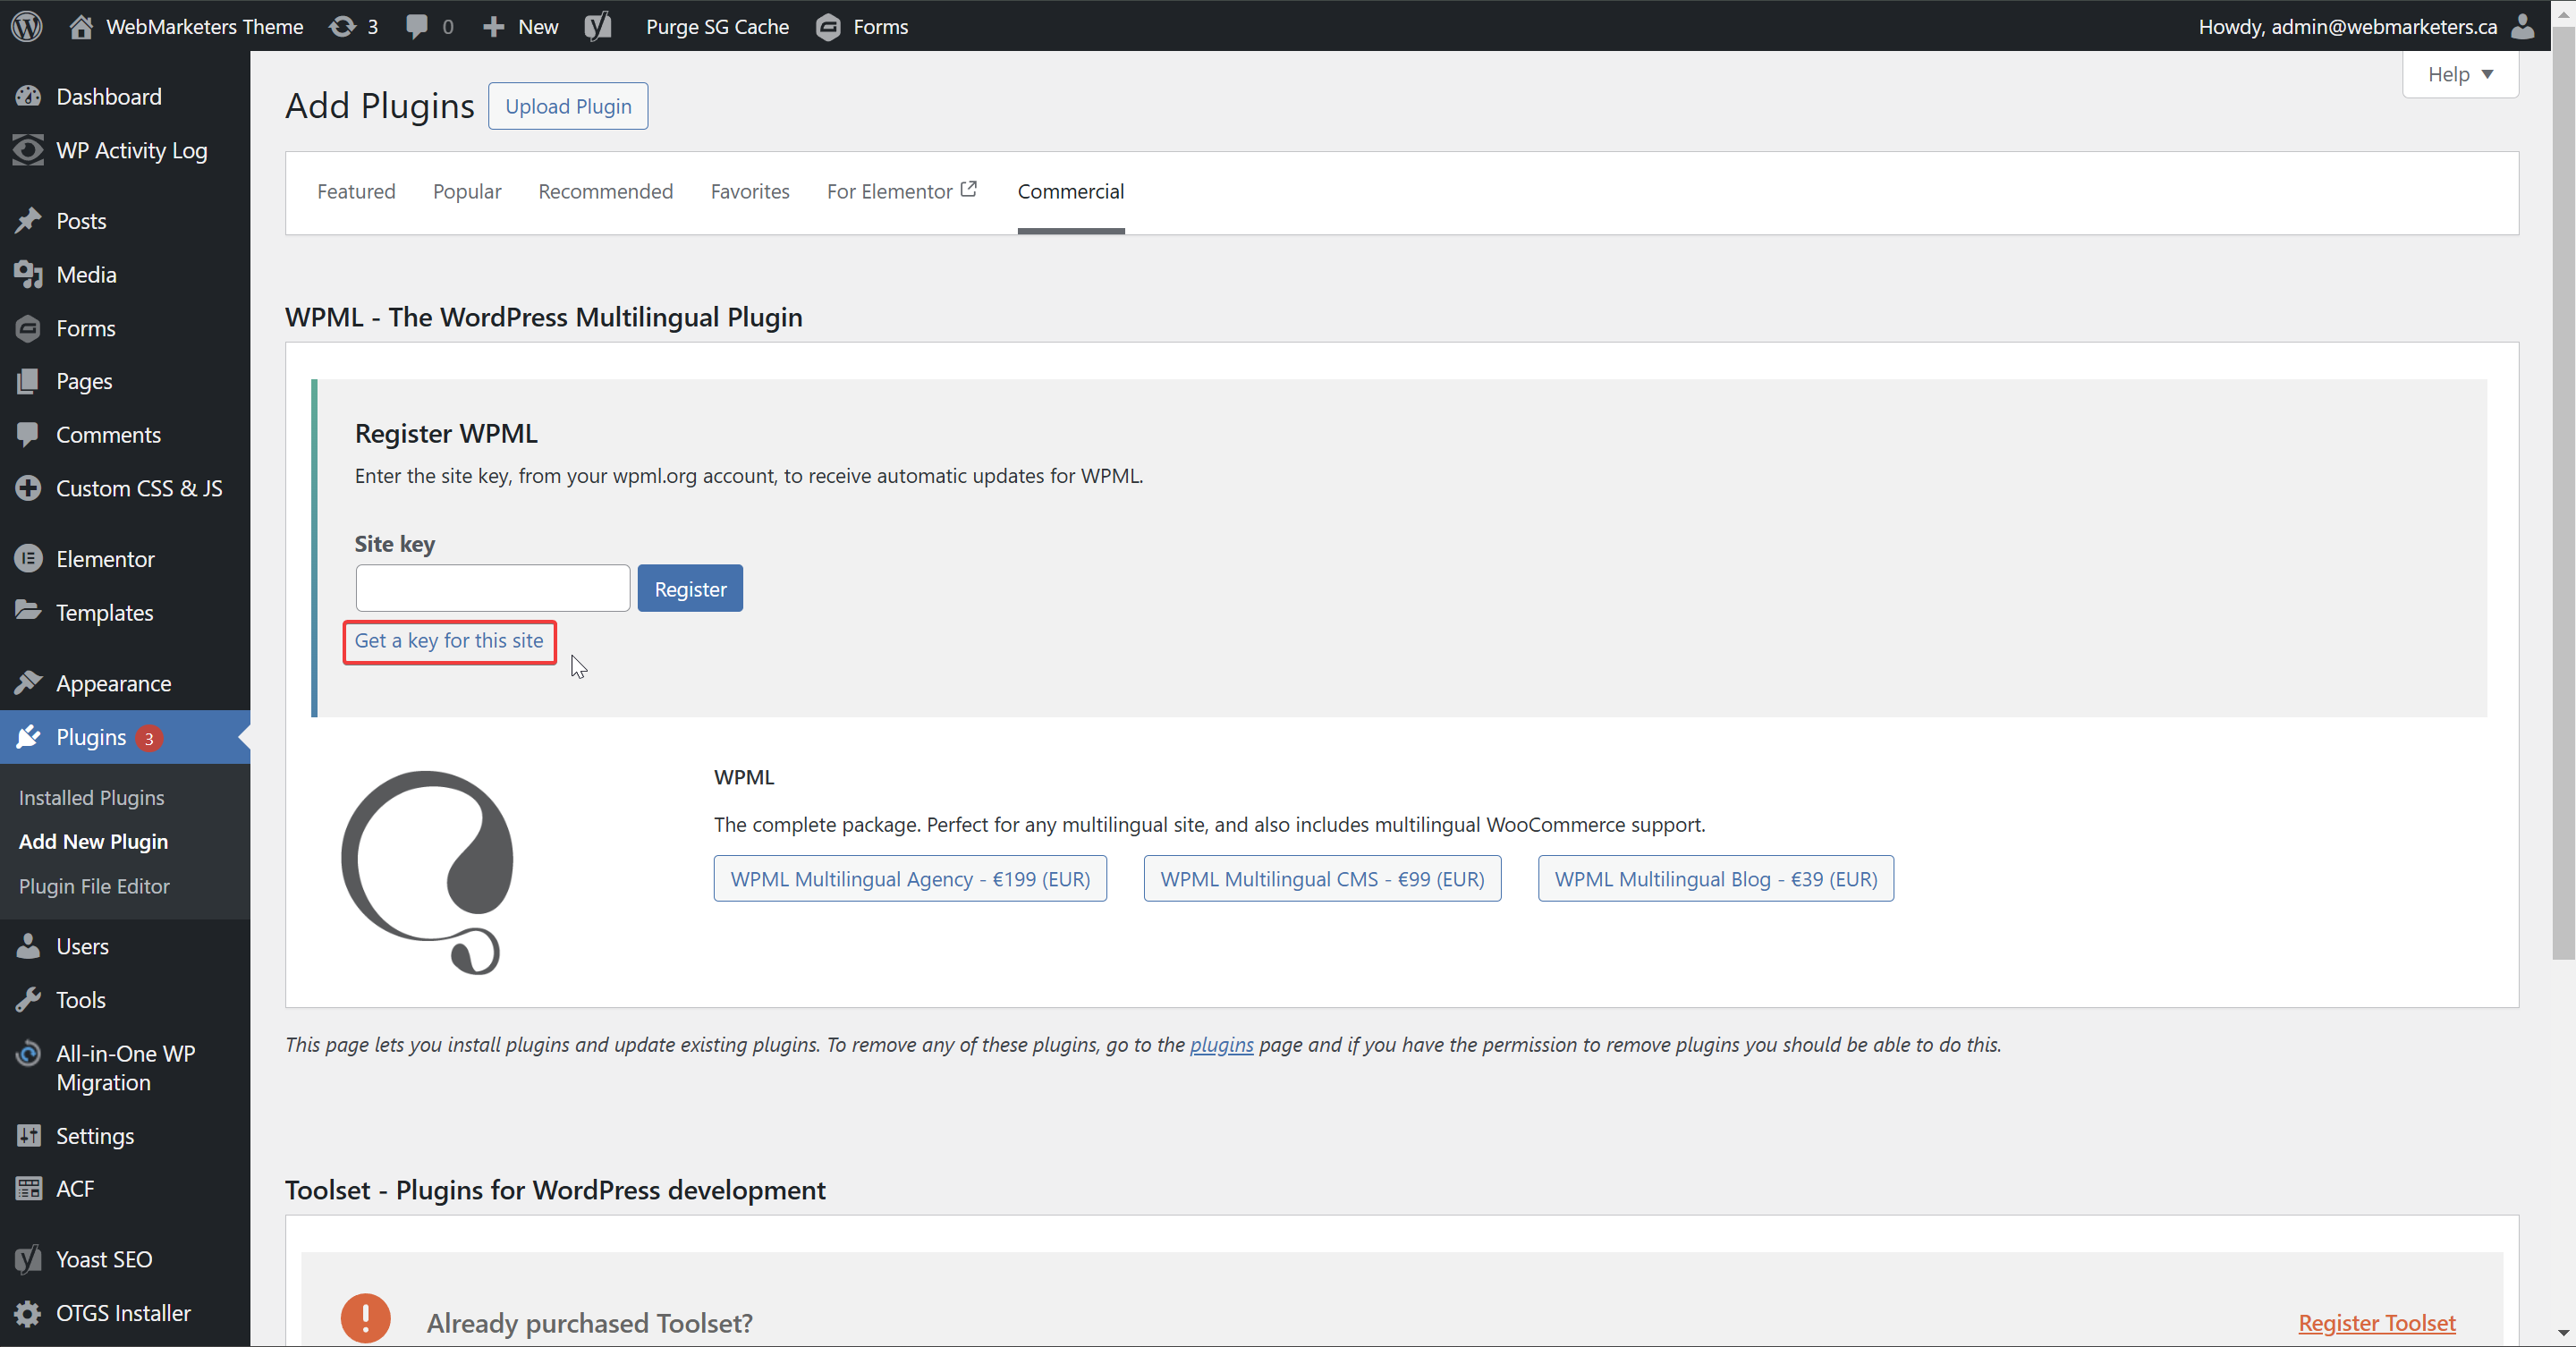This screenshot has height=1347, width=2576.
Task: Switch to the Popular tab
Action: point(467,191)
